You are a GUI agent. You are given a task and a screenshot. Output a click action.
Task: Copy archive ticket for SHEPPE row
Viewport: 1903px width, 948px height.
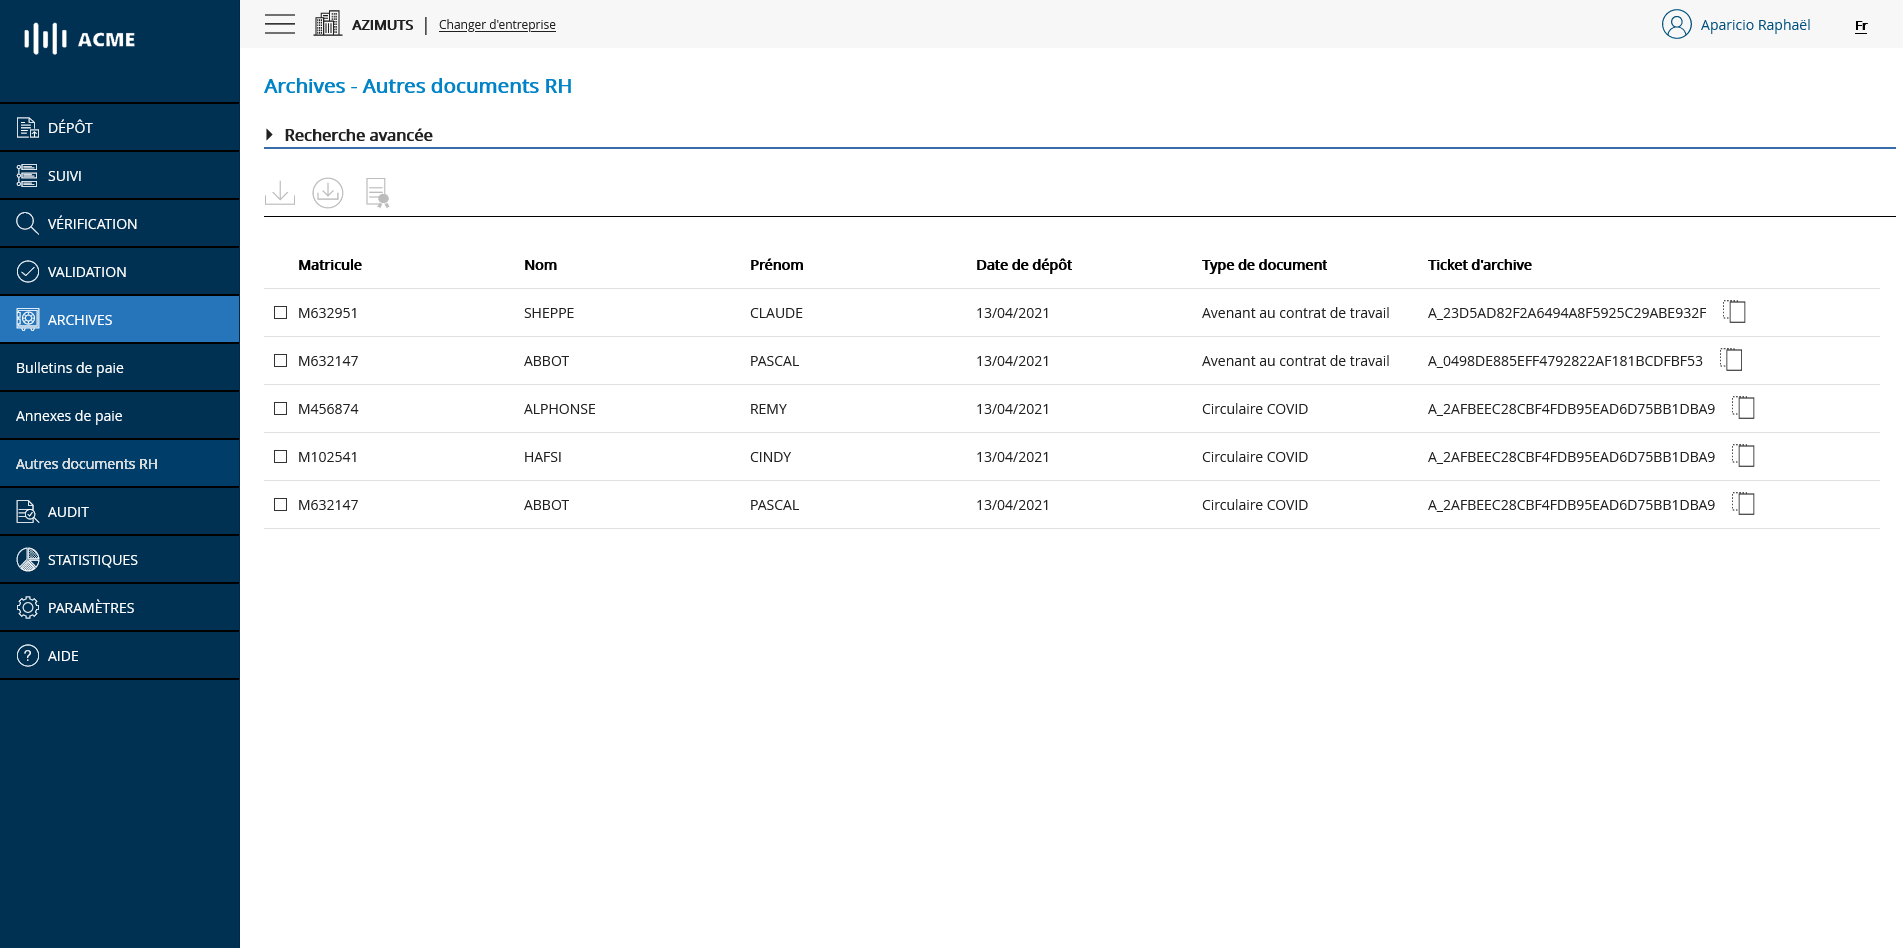(1735, 312)
